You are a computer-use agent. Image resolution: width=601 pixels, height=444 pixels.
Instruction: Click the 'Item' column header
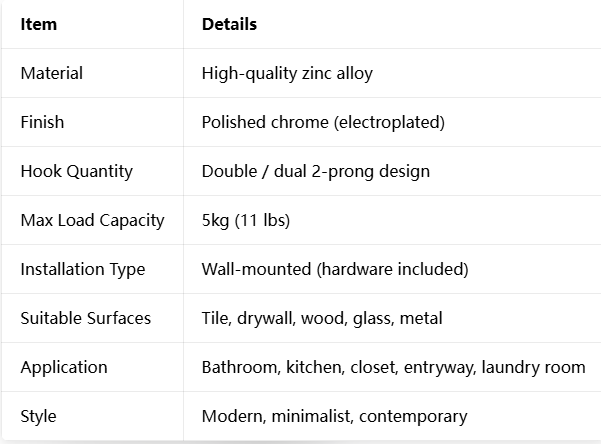point(38,24)
